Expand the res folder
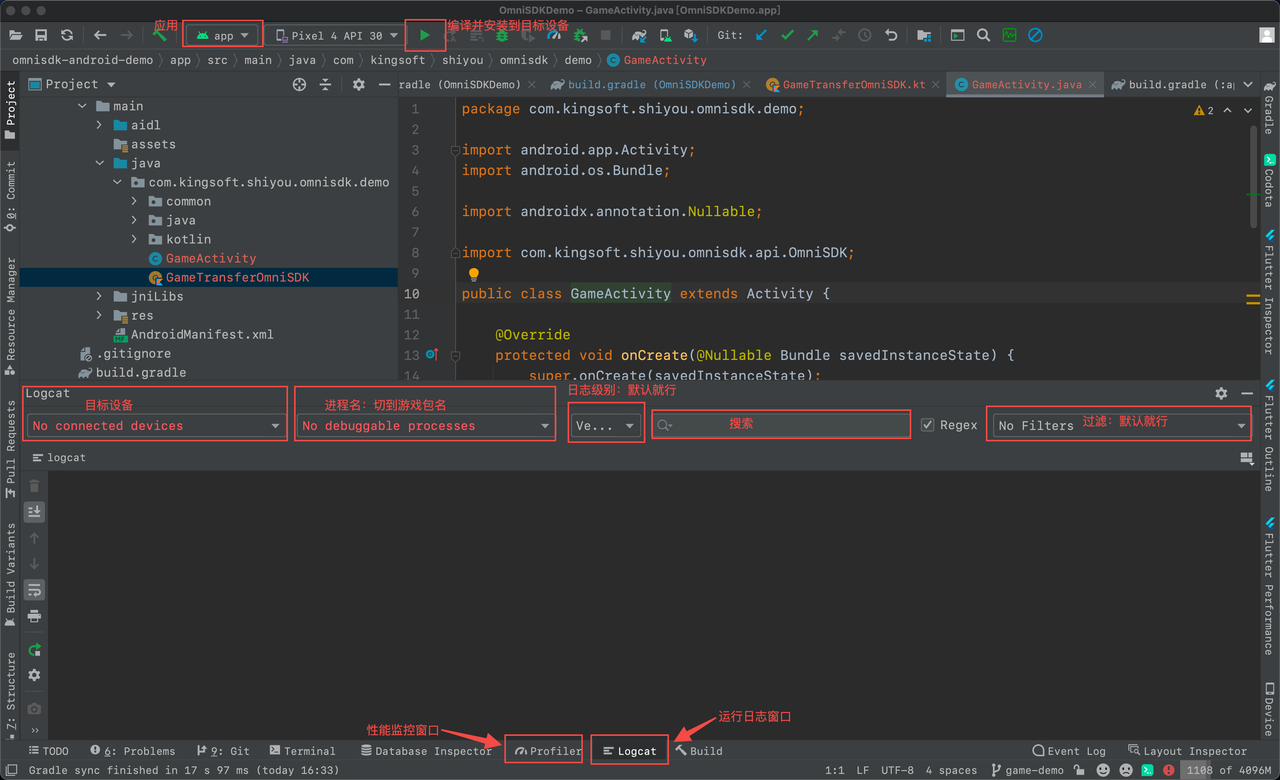Screen dimensions: 1280x780 pos(99,315)
